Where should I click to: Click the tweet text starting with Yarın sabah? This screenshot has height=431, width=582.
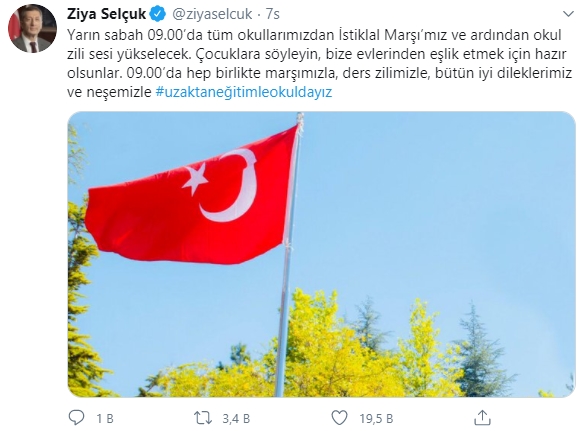click(319, 63)
